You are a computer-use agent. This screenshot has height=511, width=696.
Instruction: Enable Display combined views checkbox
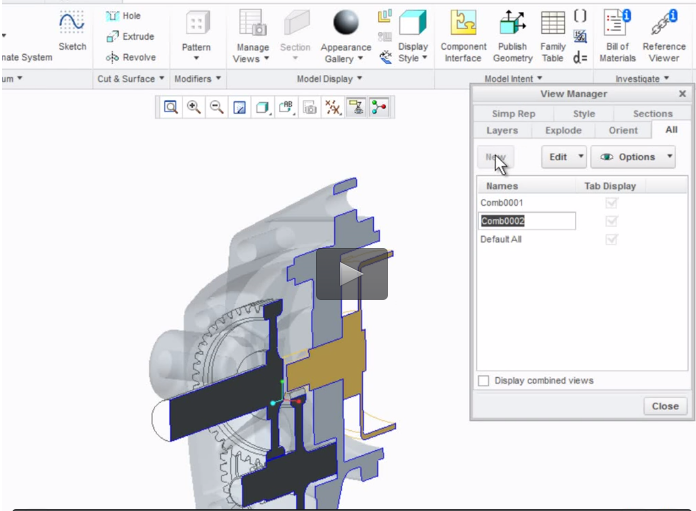pyautogui.click(x=484, y=381)
